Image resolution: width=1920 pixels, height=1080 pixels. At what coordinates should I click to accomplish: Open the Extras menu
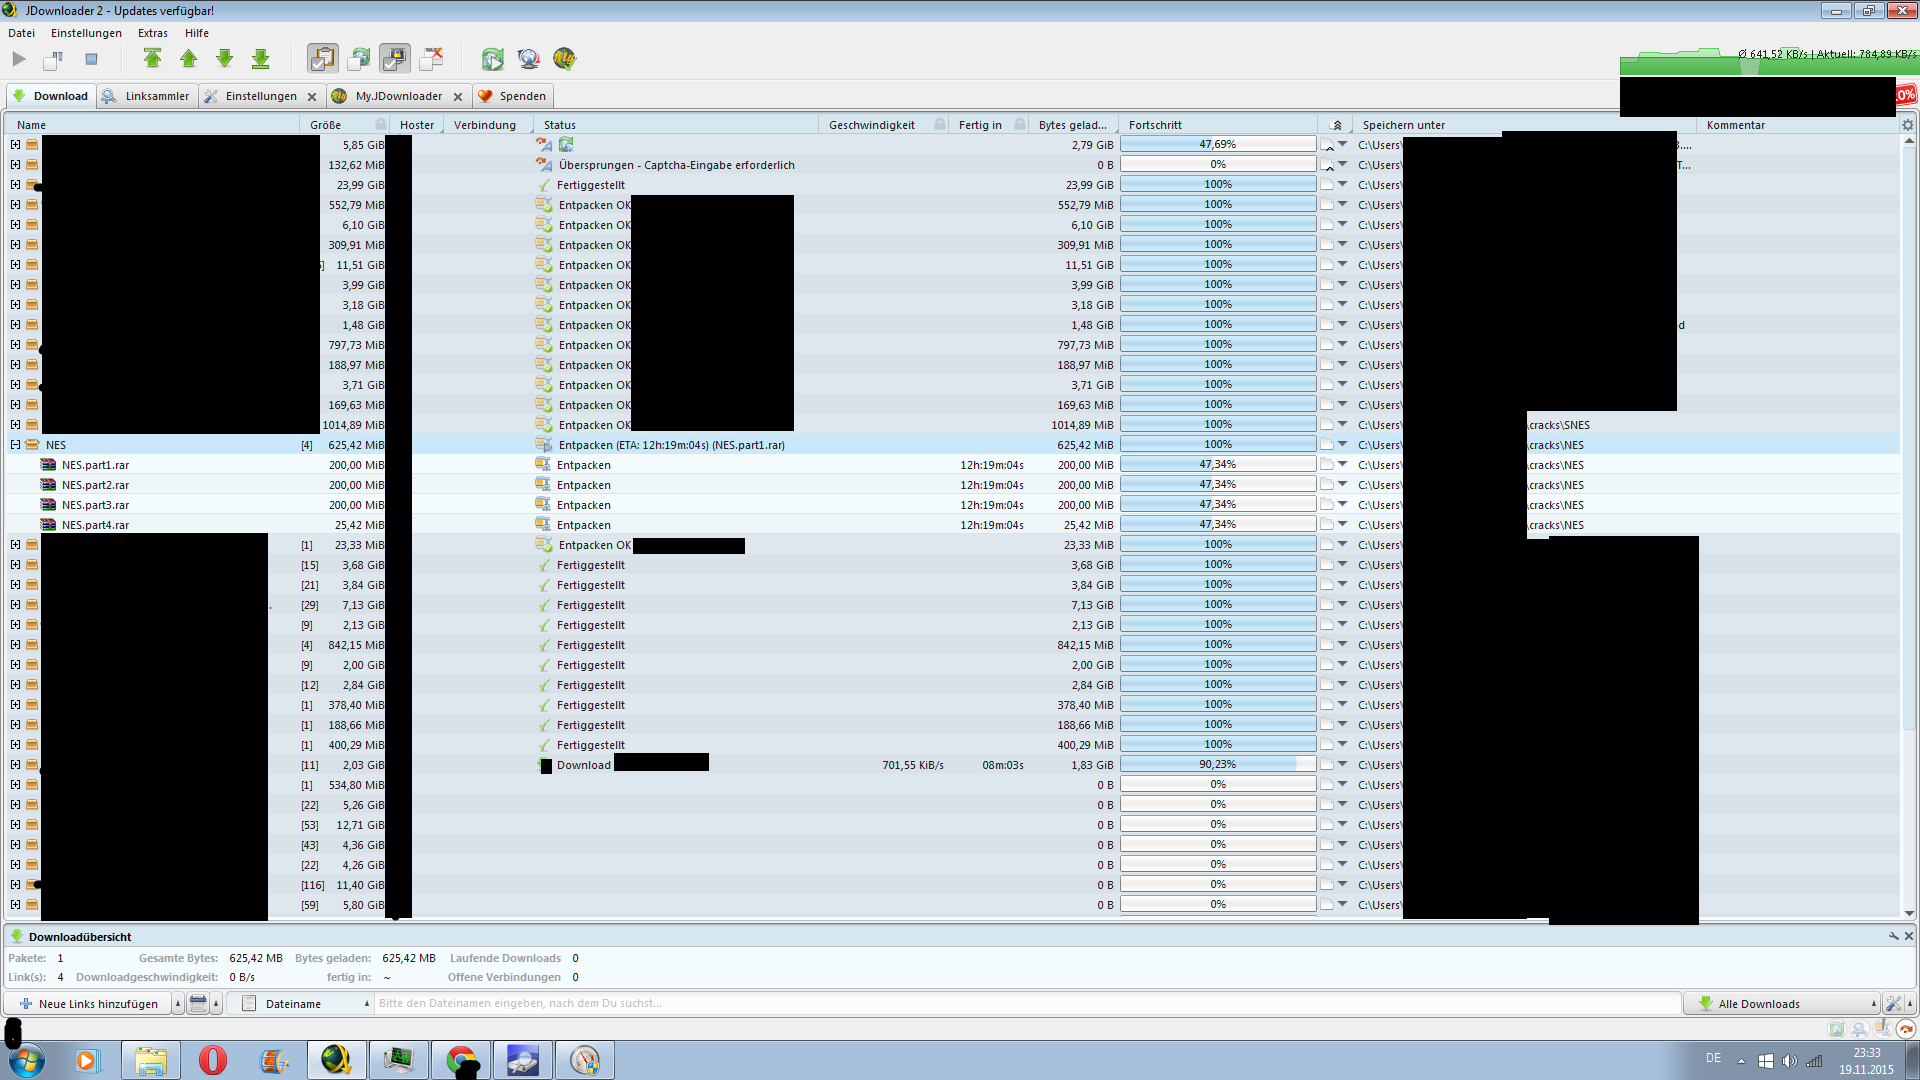click(x=152, y=33)
